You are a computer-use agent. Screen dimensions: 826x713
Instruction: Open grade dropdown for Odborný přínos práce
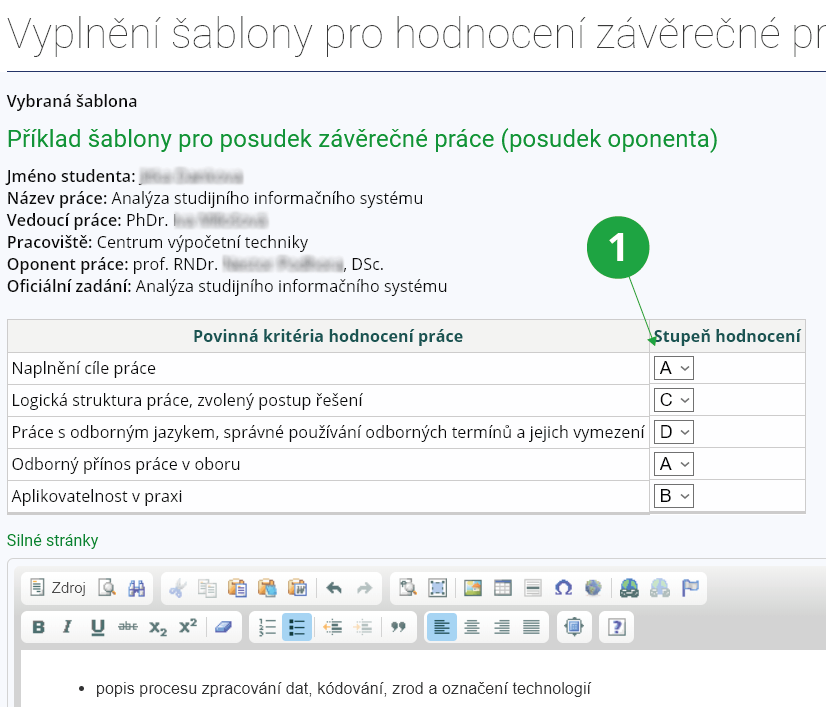click(673, 464)
